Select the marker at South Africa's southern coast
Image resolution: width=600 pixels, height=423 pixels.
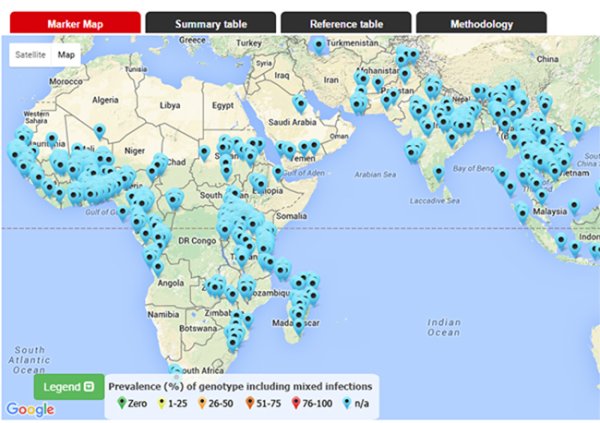pos(177,373)
